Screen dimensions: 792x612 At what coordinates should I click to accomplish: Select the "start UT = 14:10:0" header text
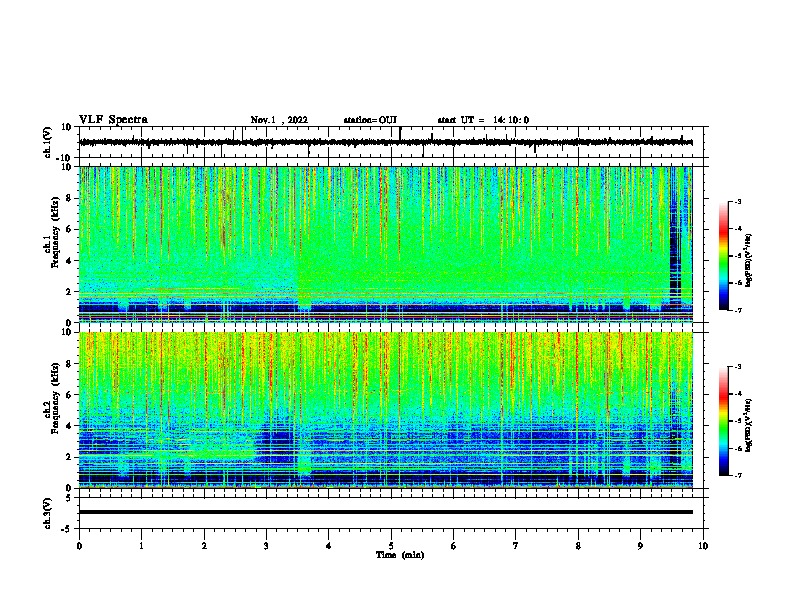click(483, 120)
